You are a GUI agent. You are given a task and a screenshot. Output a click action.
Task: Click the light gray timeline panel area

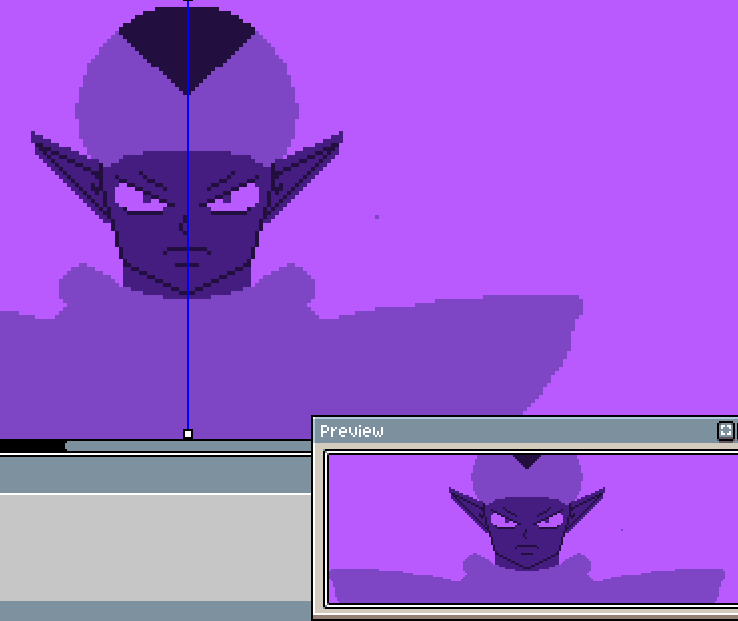point(150,546)
